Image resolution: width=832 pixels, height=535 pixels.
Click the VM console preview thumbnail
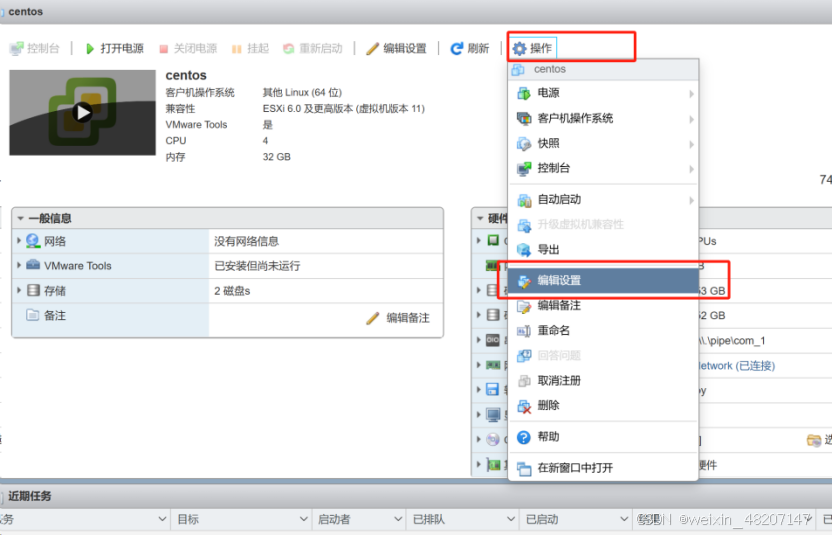click(83, 113)
